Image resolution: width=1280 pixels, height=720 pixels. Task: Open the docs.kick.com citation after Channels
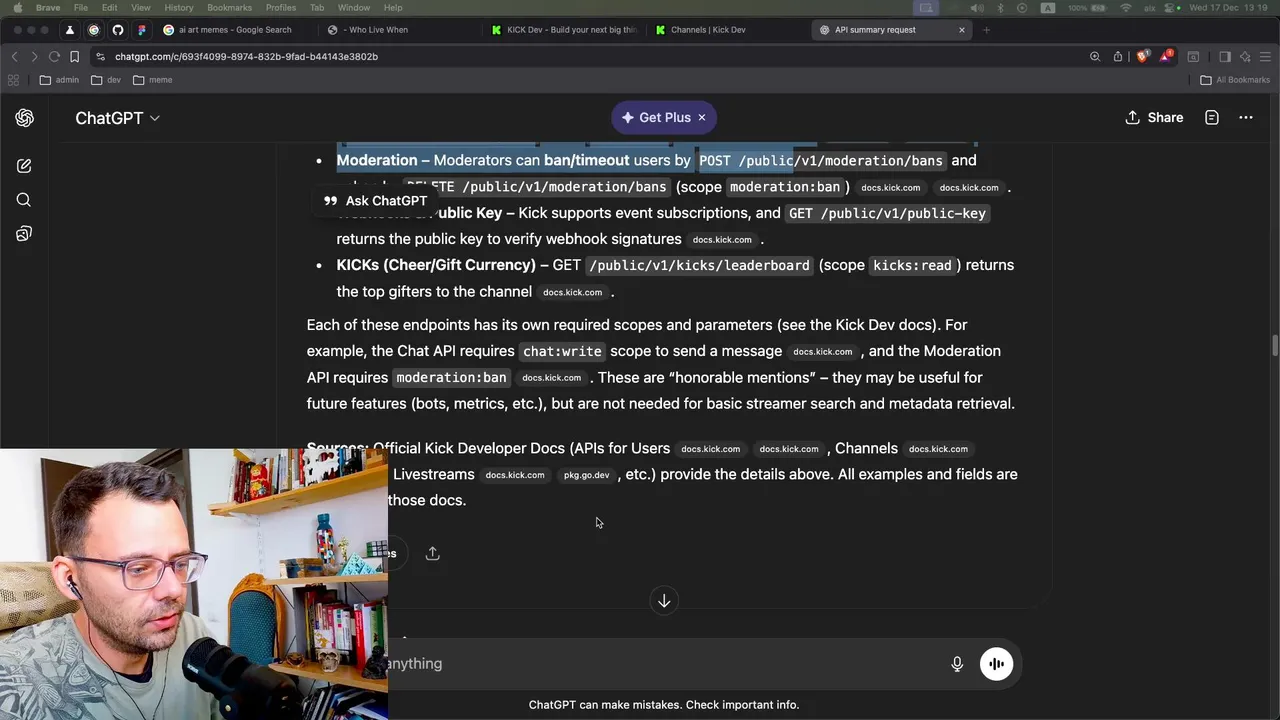(x=938, y=450)
